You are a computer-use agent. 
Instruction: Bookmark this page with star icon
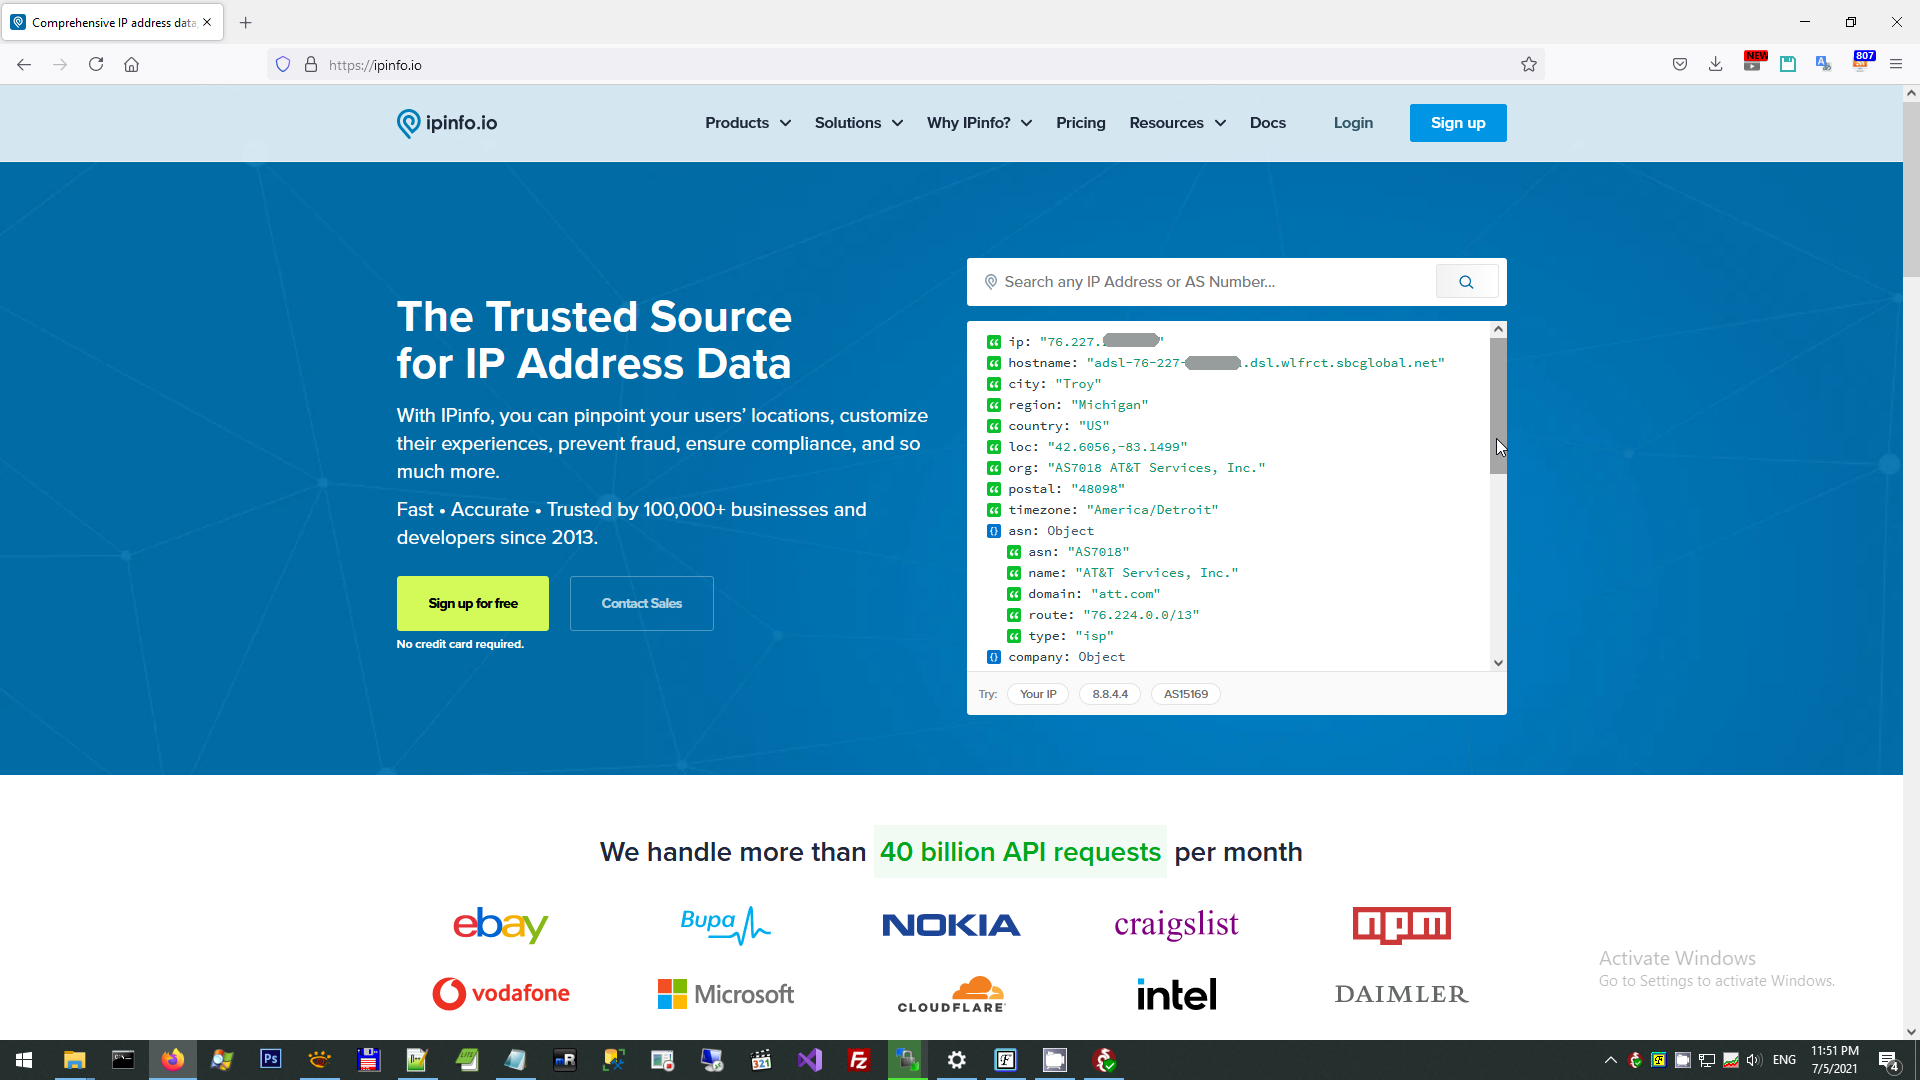tap(1529, 65)
